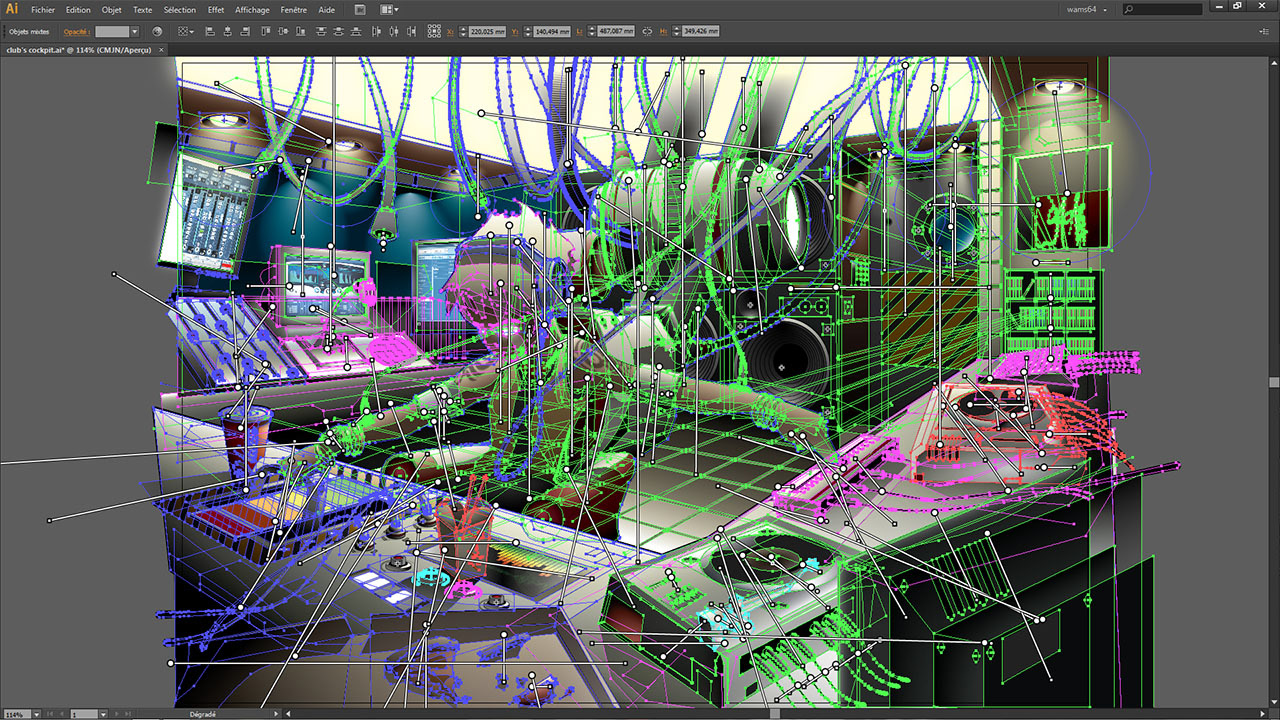This screenshot has width=1280, height=720.
Task: Open the Effet menu
Action: click(216, 10)
